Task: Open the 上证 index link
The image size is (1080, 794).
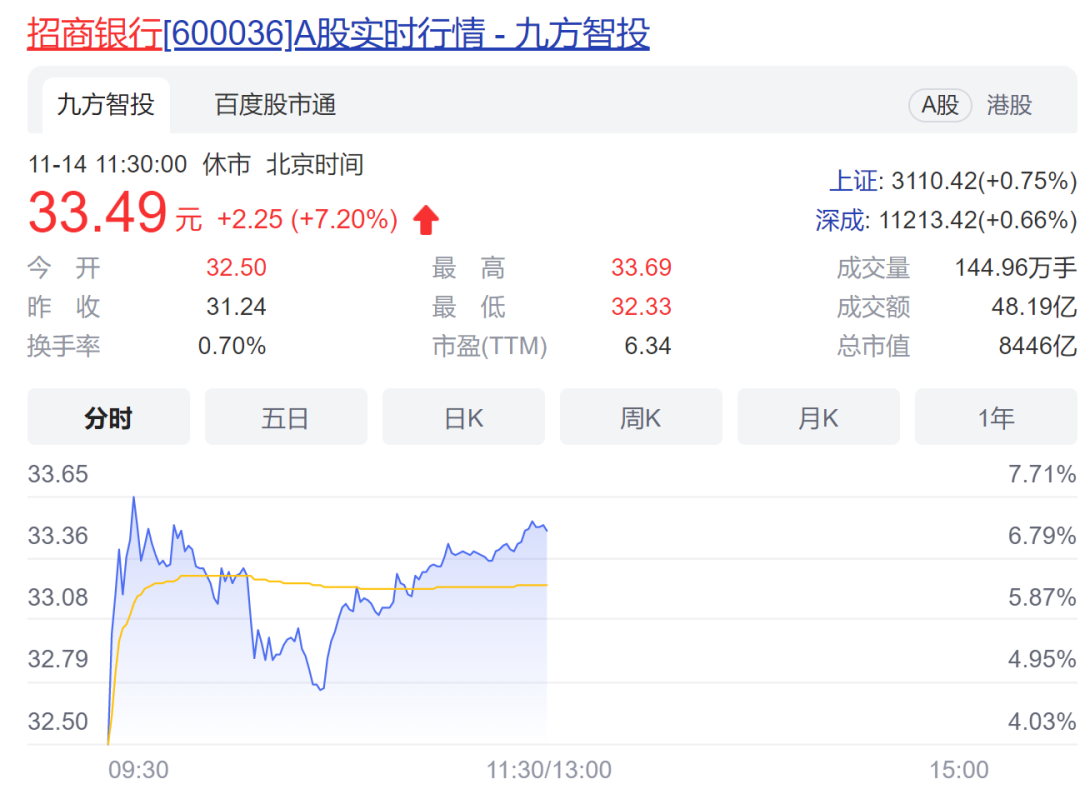Action: 854,181
